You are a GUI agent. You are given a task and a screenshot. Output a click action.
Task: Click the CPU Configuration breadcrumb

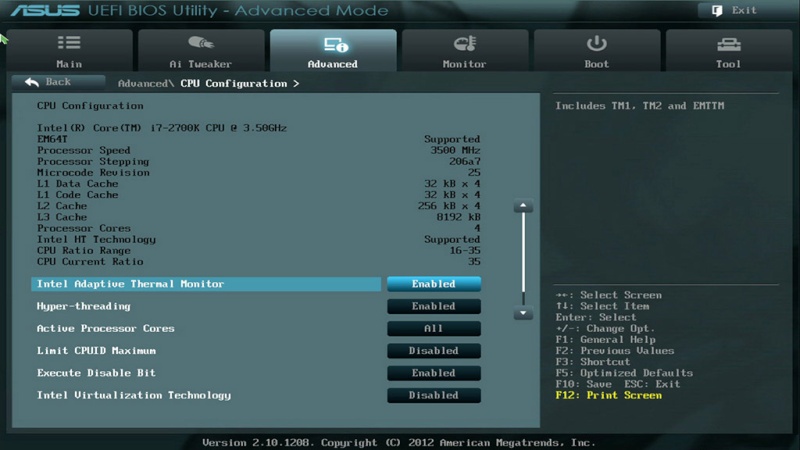tap(234, 84)
